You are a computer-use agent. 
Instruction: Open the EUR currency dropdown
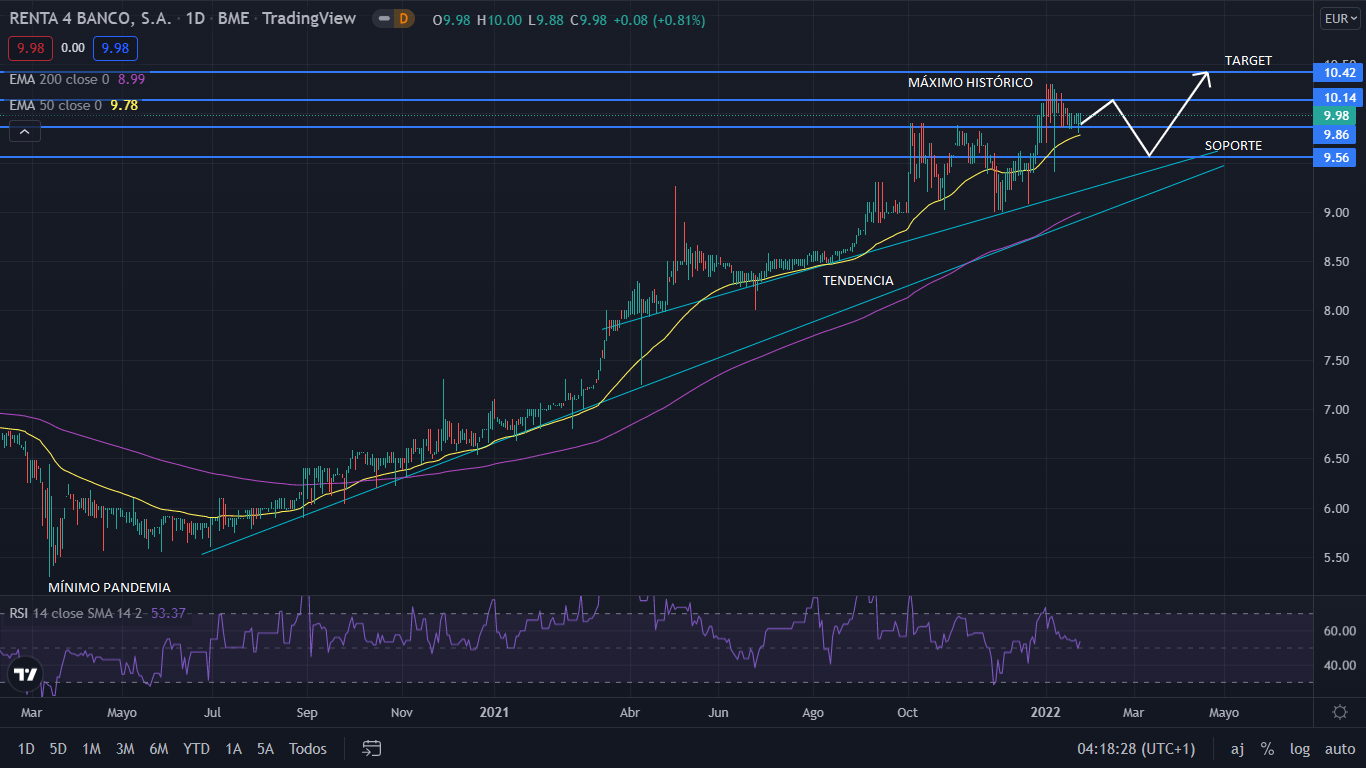(x=1338, y=18)
